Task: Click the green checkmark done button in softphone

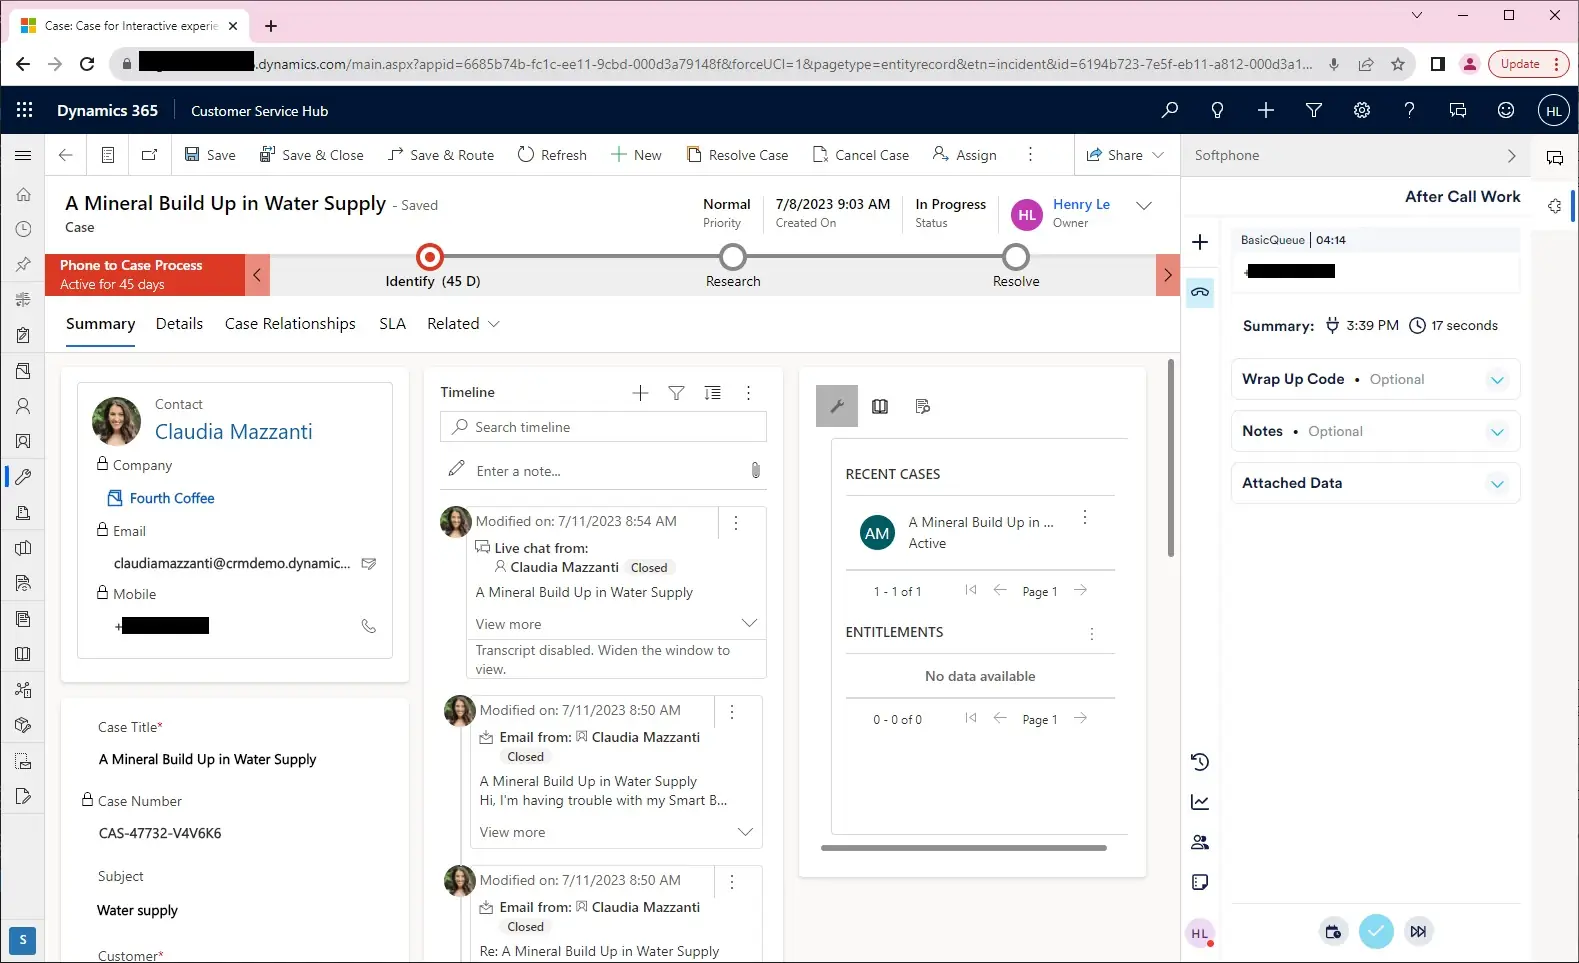Action: click(x=1376, y=932)
